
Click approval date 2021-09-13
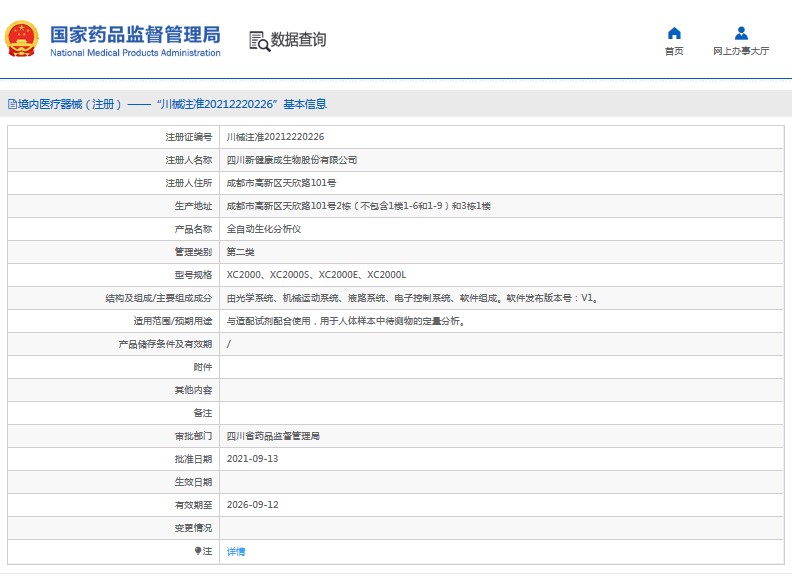pyautogui.click(x=252, y=459)
